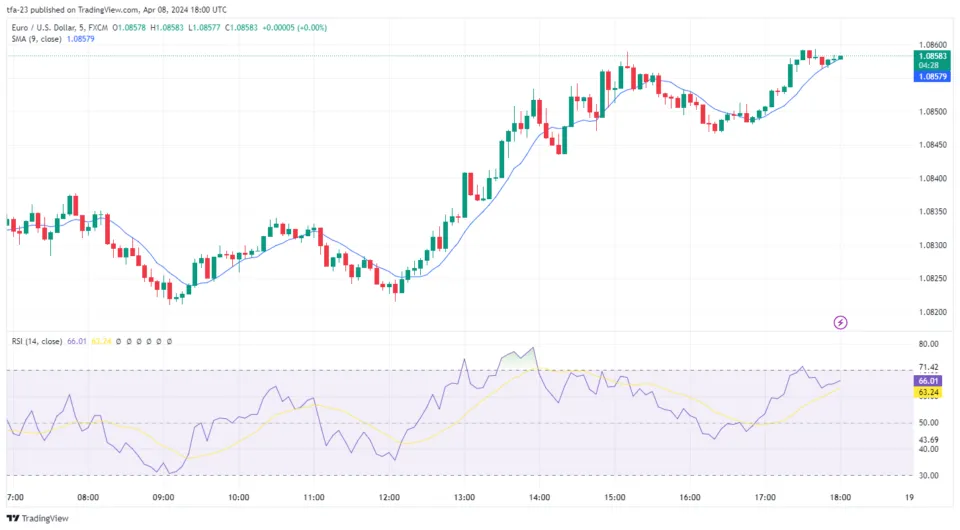Click the 09:00 label on time axis

coord(163,497)
